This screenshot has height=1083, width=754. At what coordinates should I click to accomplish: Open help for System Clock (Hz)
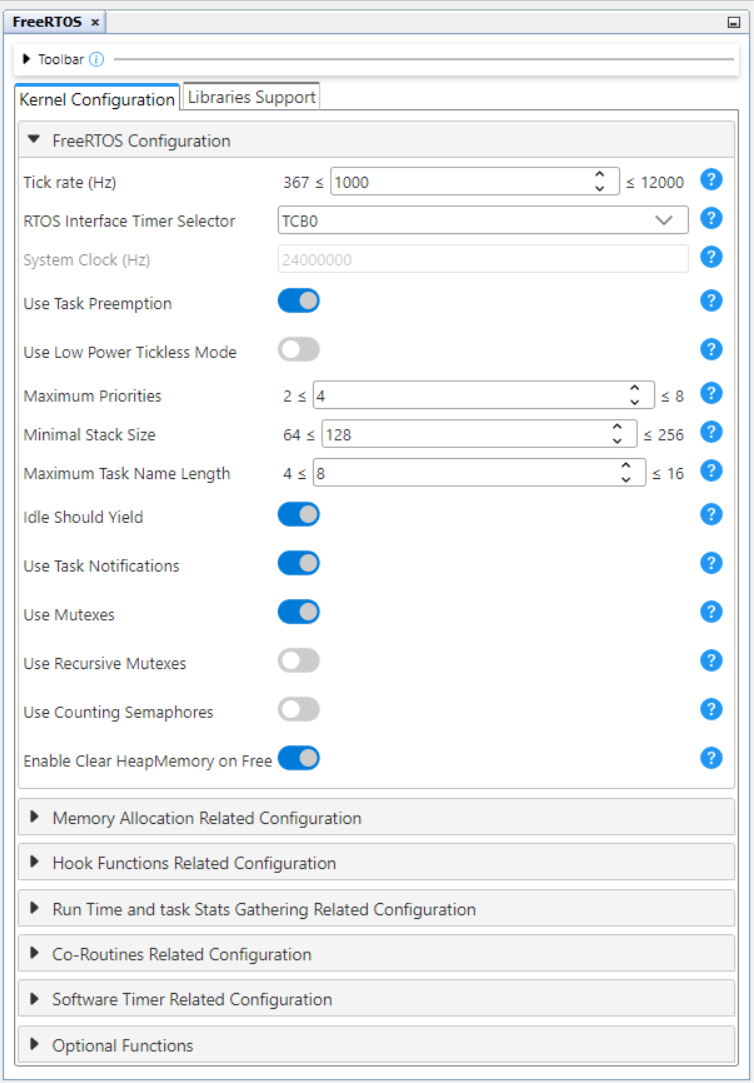click(711, 257)
